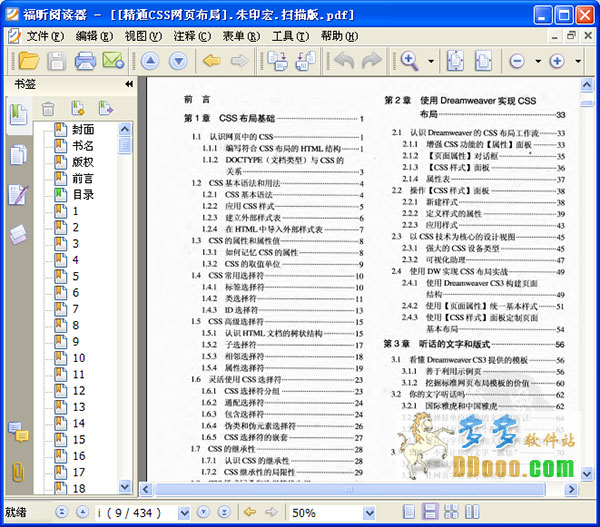
Task: Open the page number dropdown
Action: 184,512
